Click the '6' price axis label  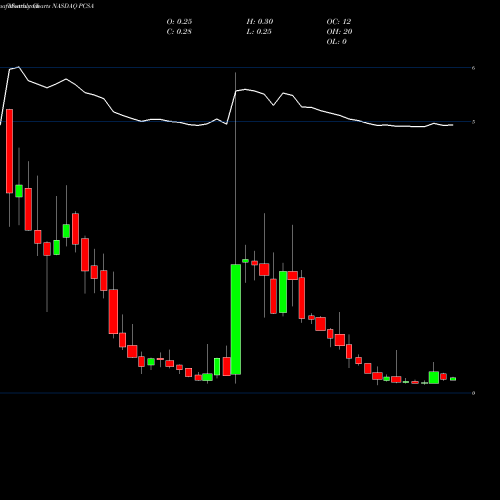[x=473, y=68]
